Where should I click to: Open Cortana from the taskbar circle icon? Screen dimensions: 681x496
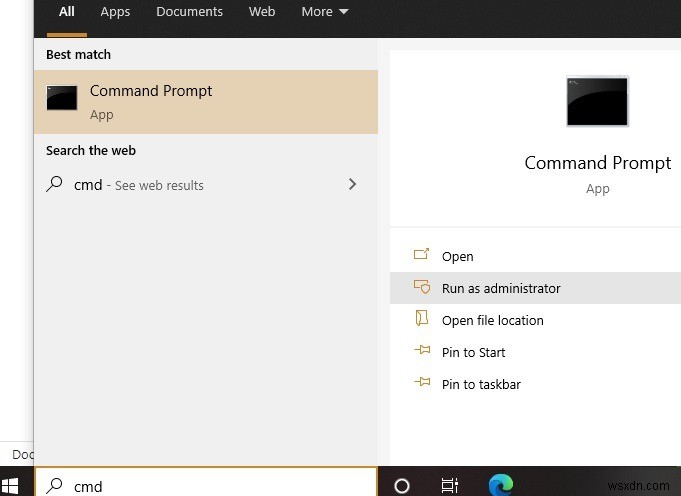point(402,485)
